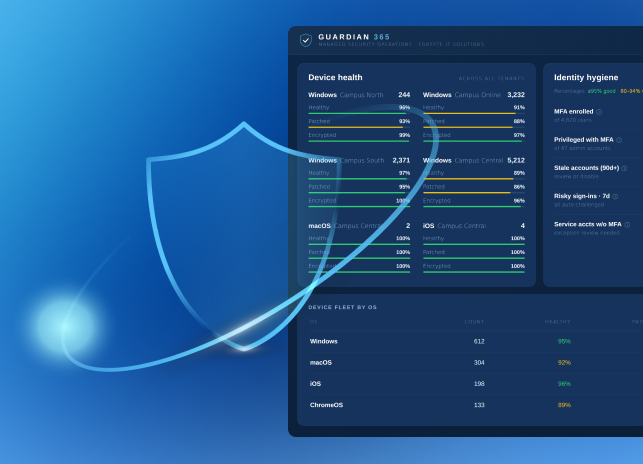The height and width of the screenshot is (464, 643).
Task: Click the Risky sign-ins 7d label
Action: (581, 196)
